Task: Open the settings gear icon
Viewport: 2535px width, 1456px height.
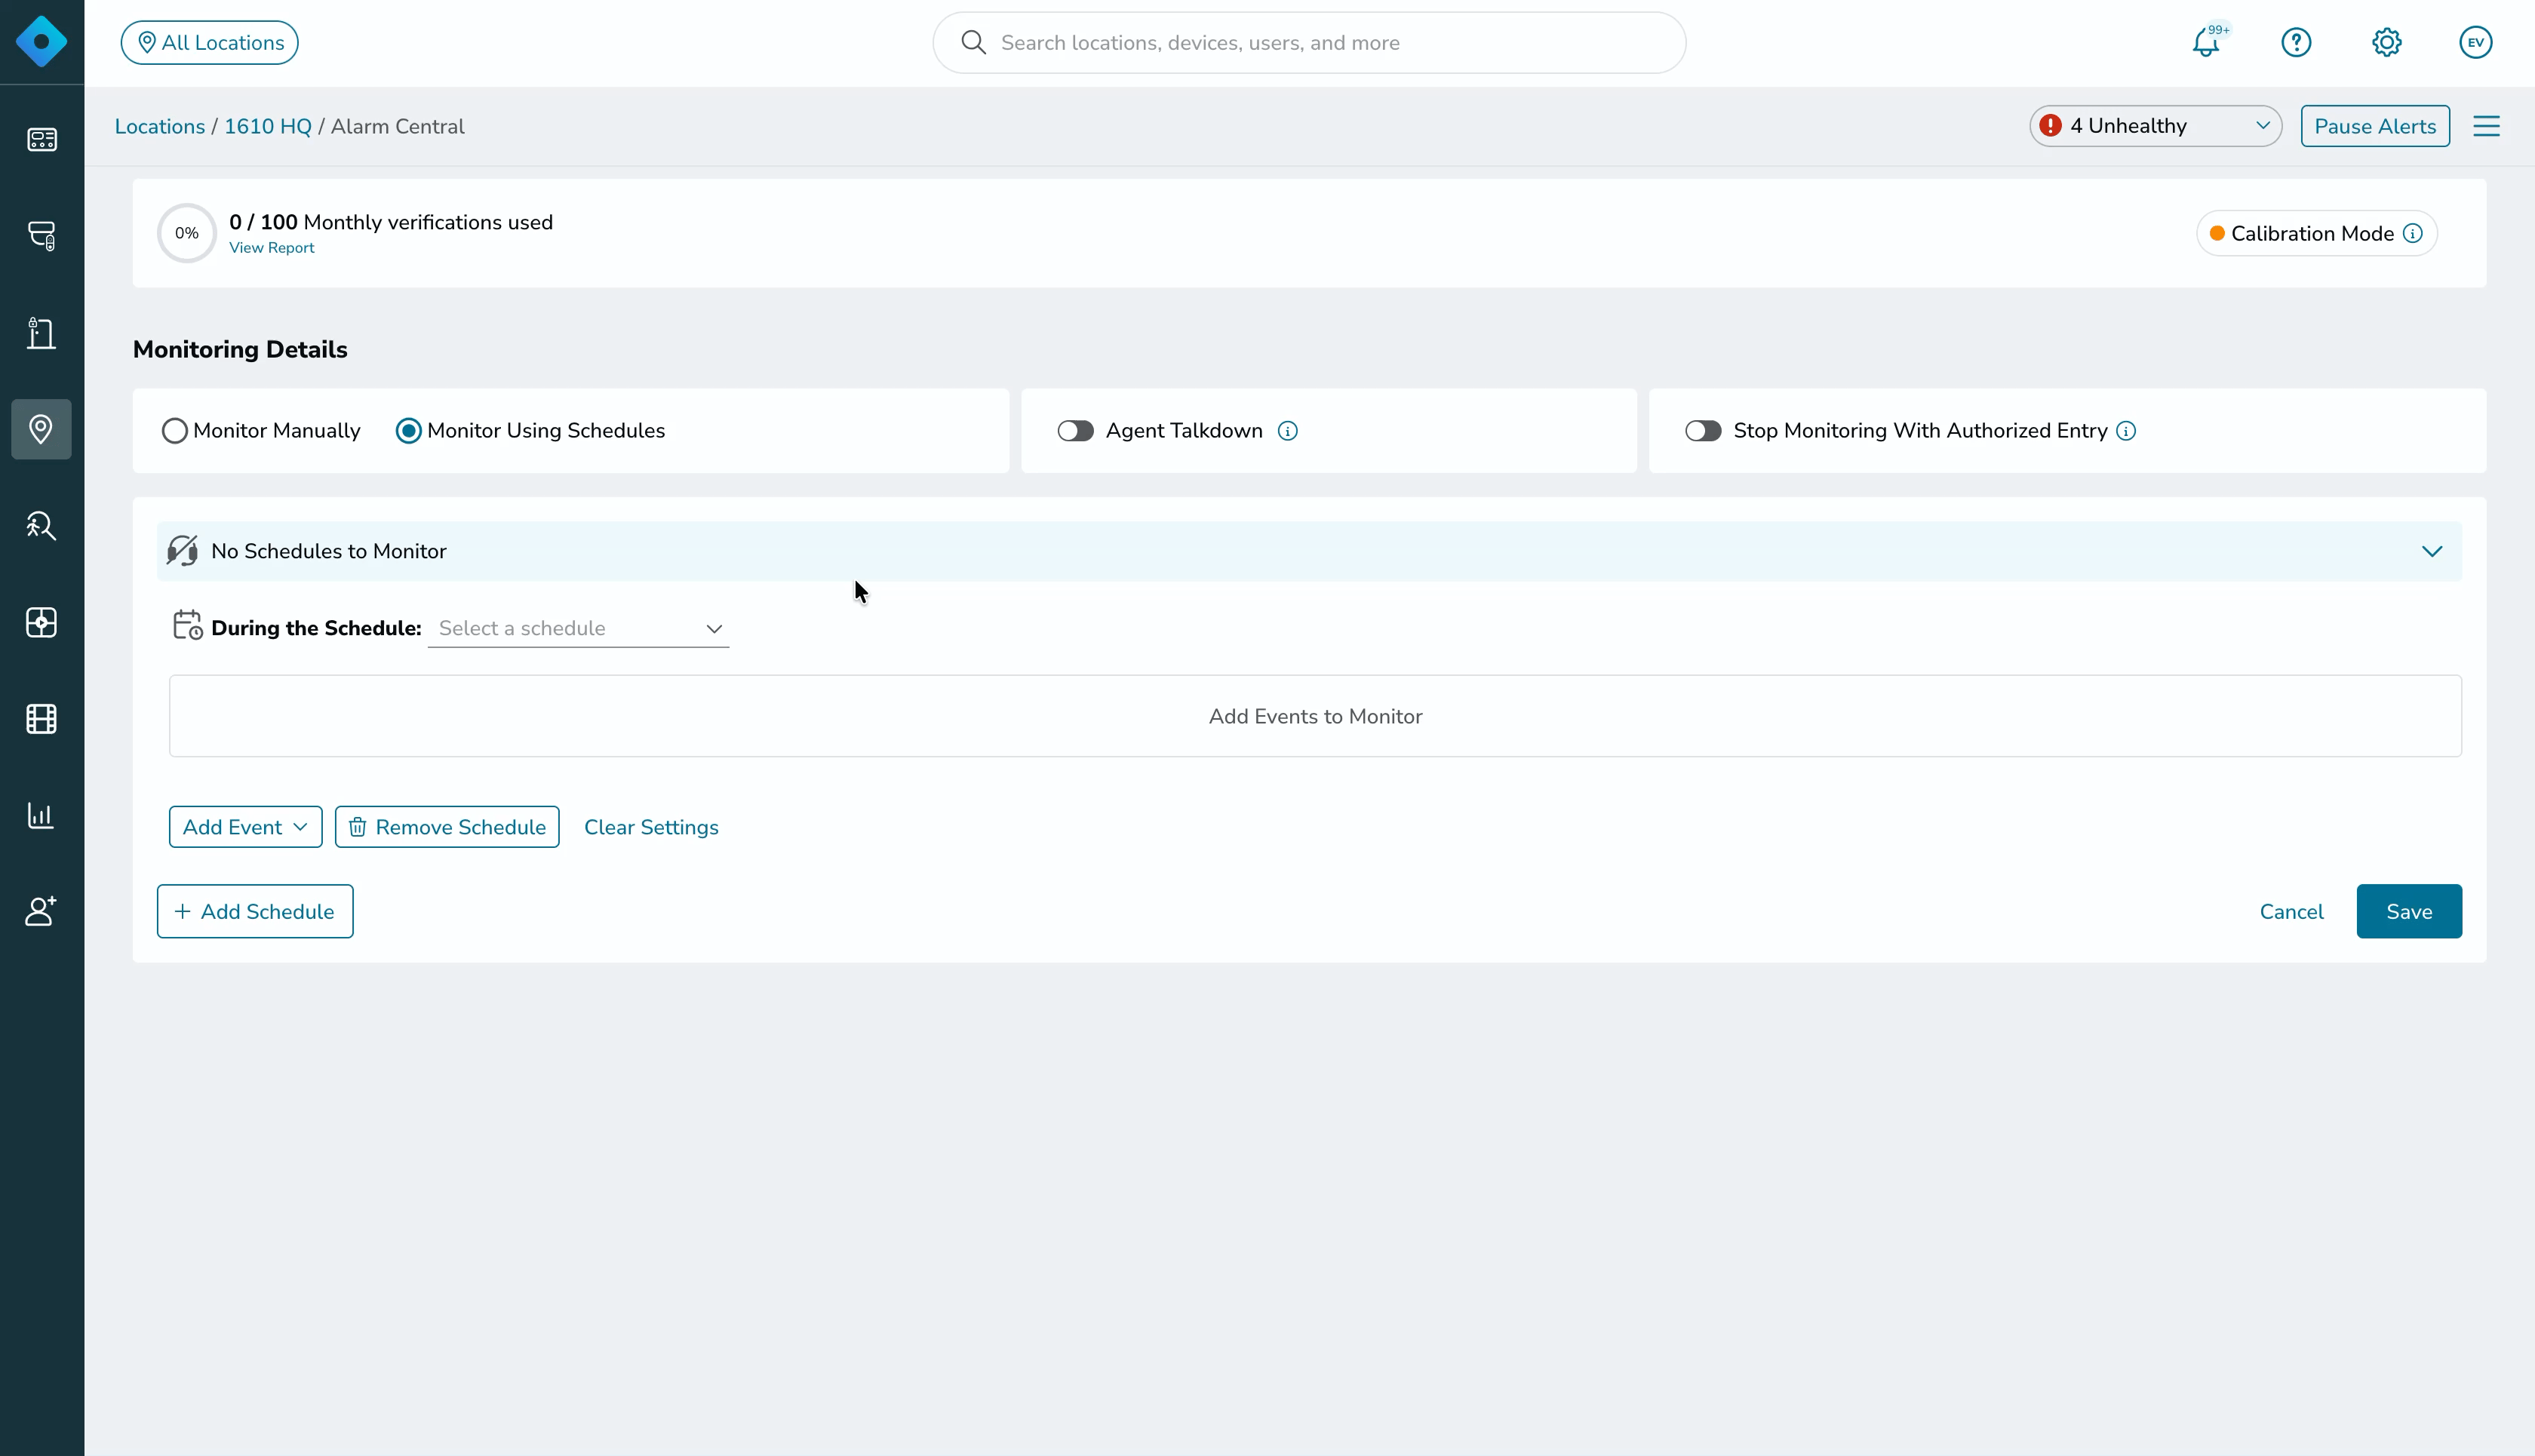Action: coord(2386,42)
